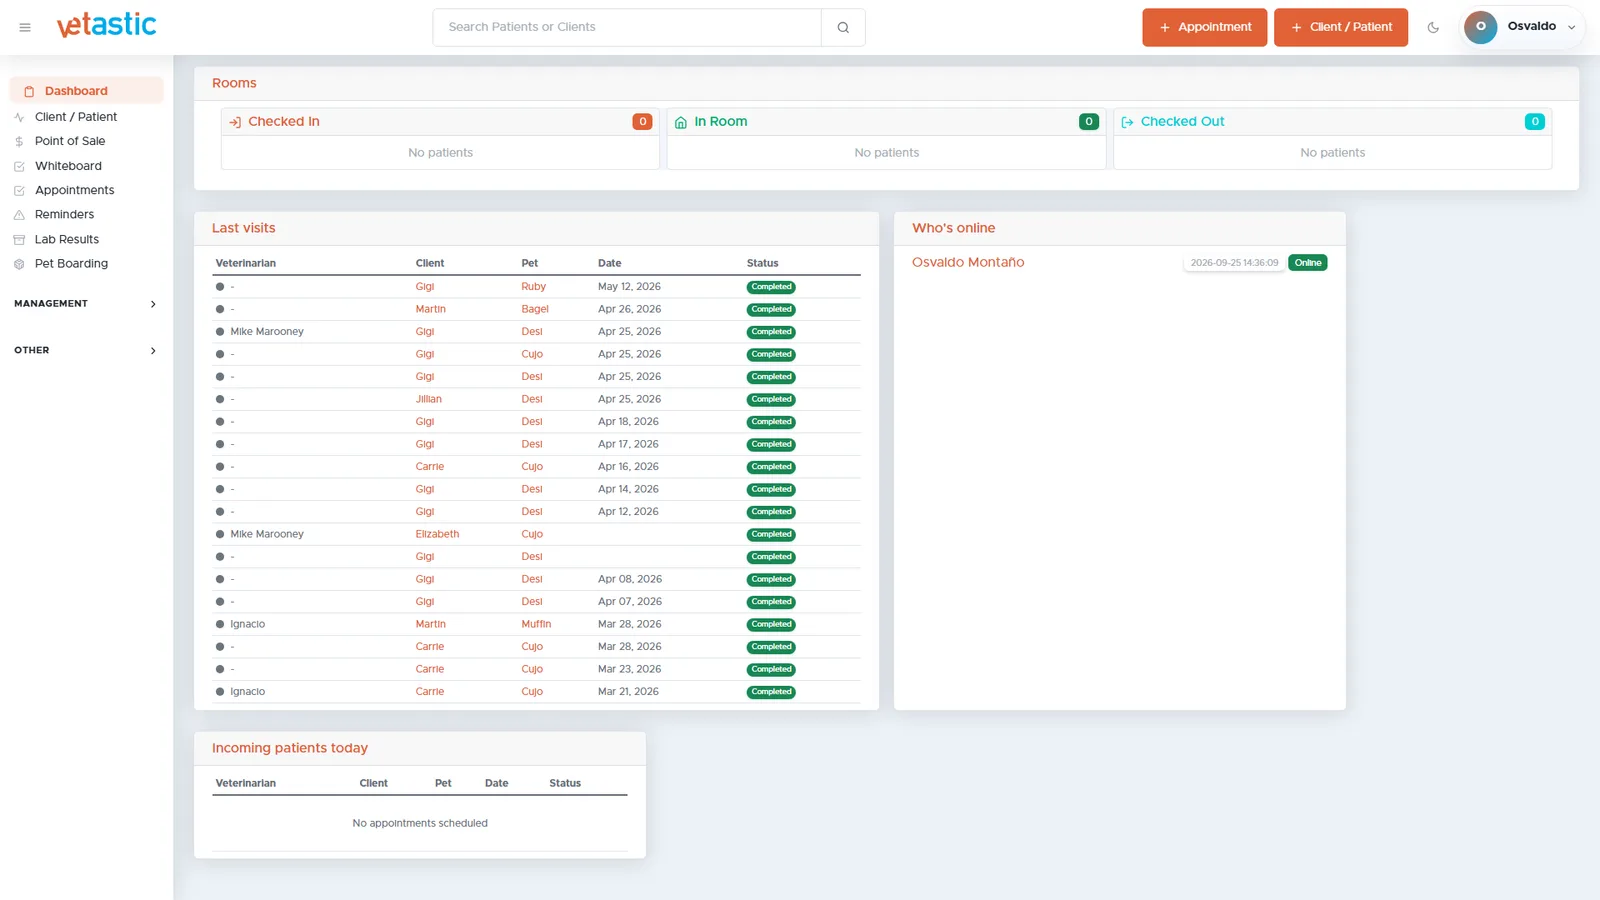The image size is (1600, 900).
Task: Click the Rooms panel heading
Action: tap(234, 83)
